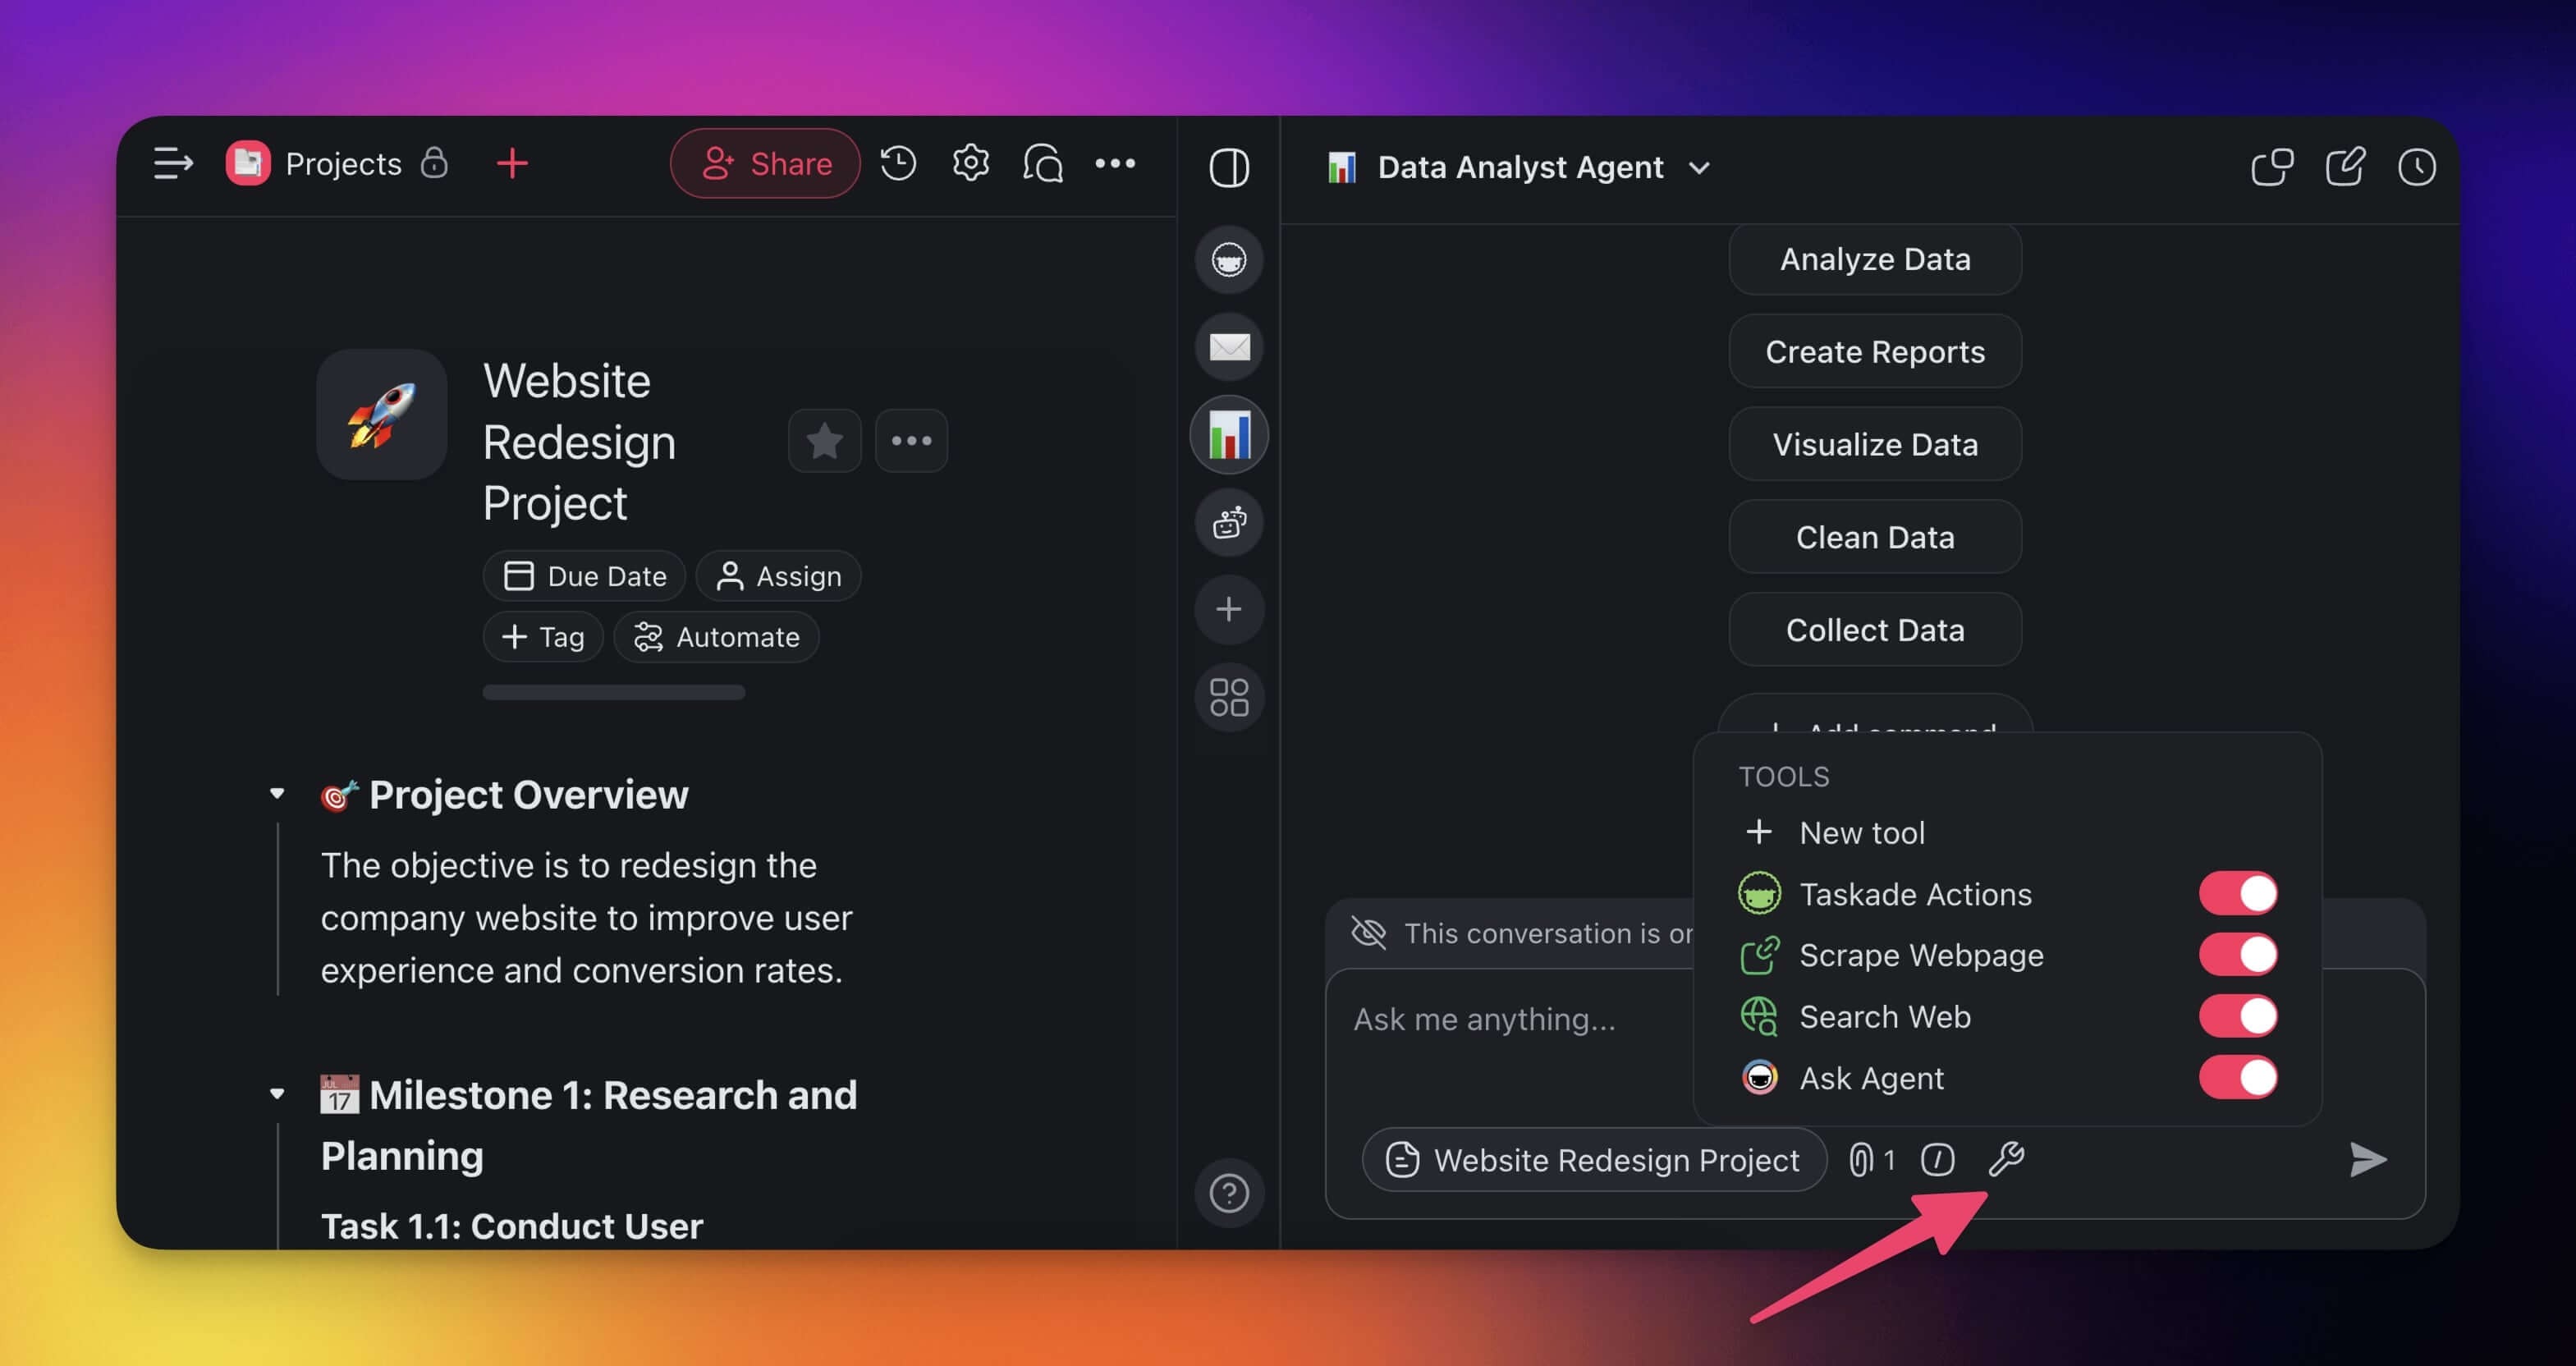Select the email agent envelope icon

pos(1229,347)
